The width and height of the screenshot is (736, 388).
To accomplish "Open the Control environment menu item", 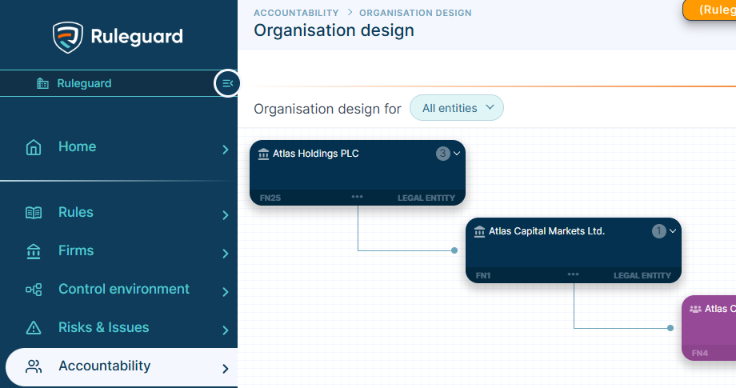I will pos(124,289).
